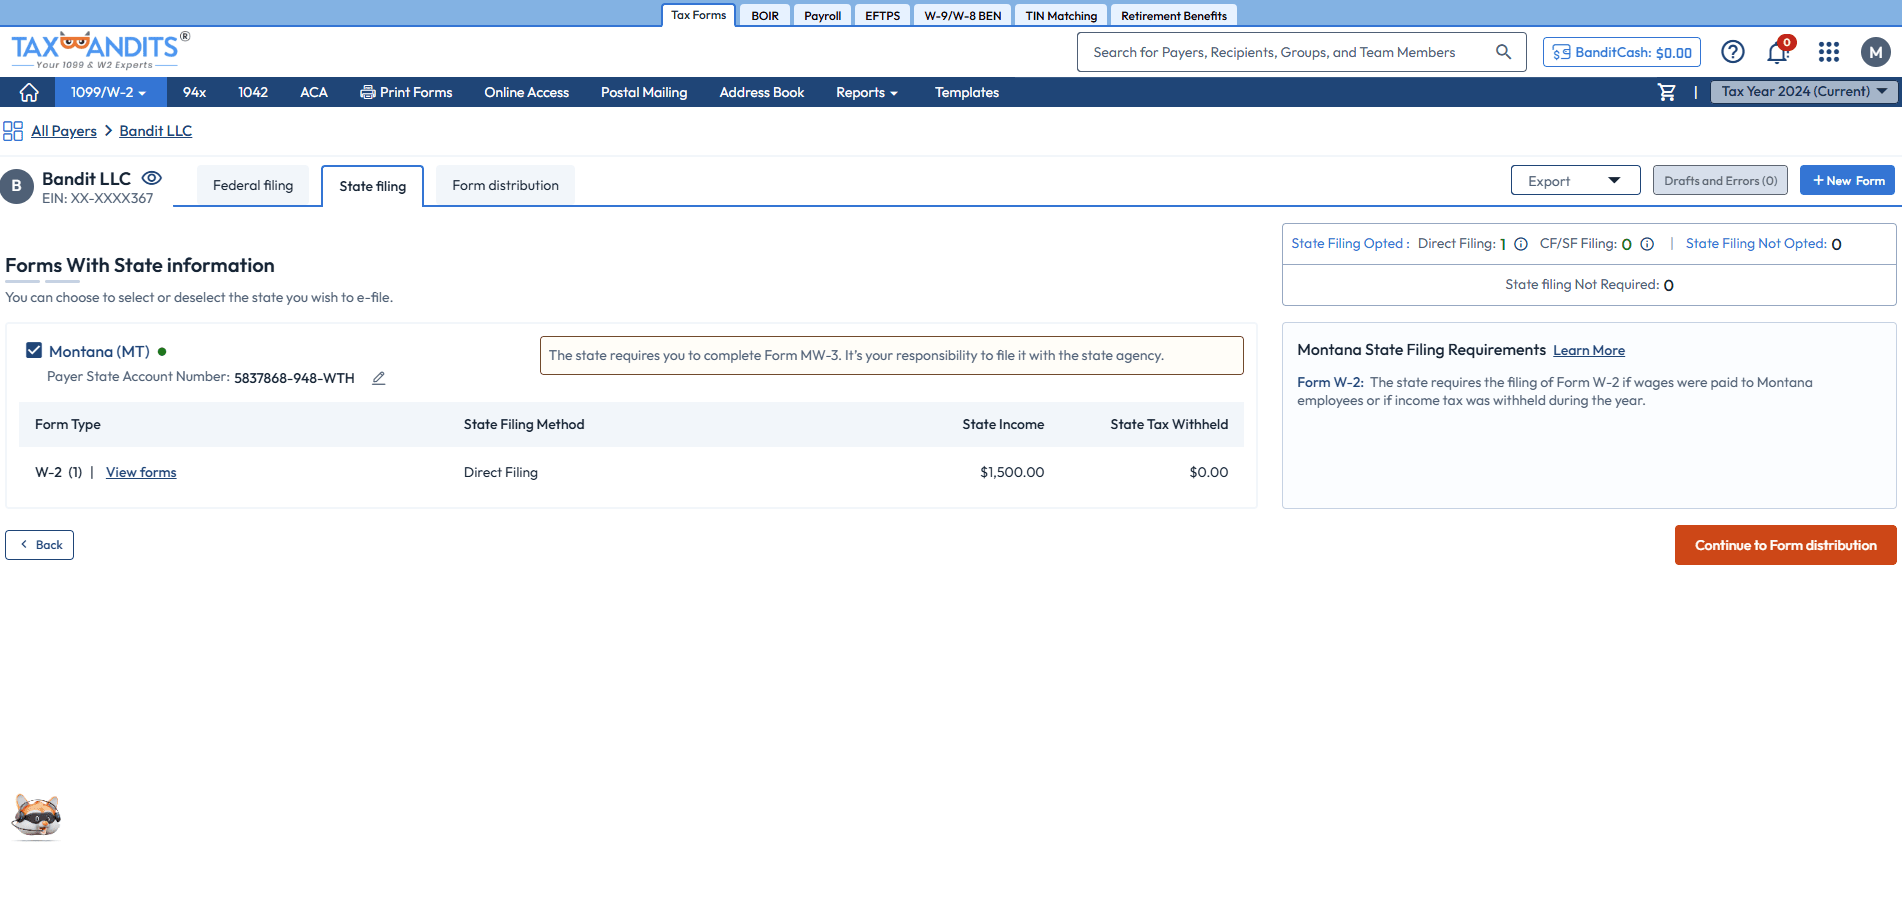Open the 1042 menu
Viewport: 1902px width, 913px height.
[253, 92]
